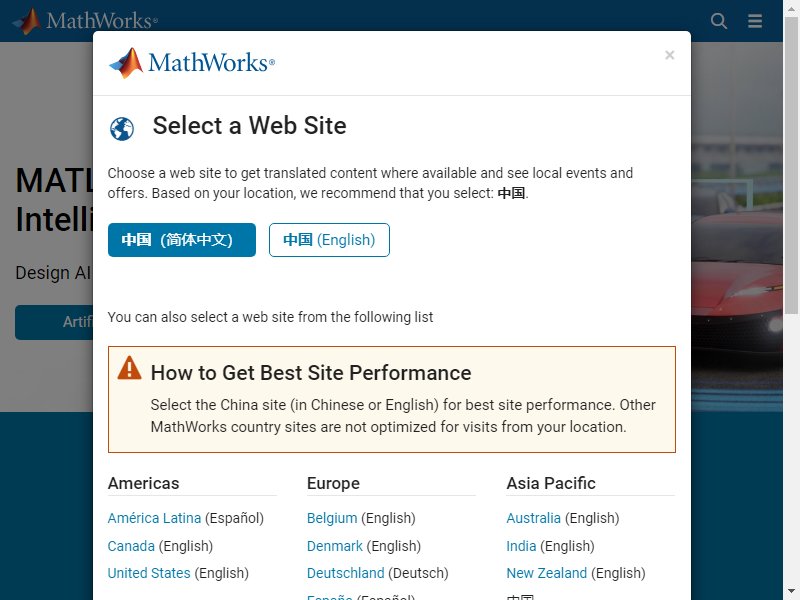The image size is (800, 600).
Task: Click the search magnifier icon in header
Action: 718,21
